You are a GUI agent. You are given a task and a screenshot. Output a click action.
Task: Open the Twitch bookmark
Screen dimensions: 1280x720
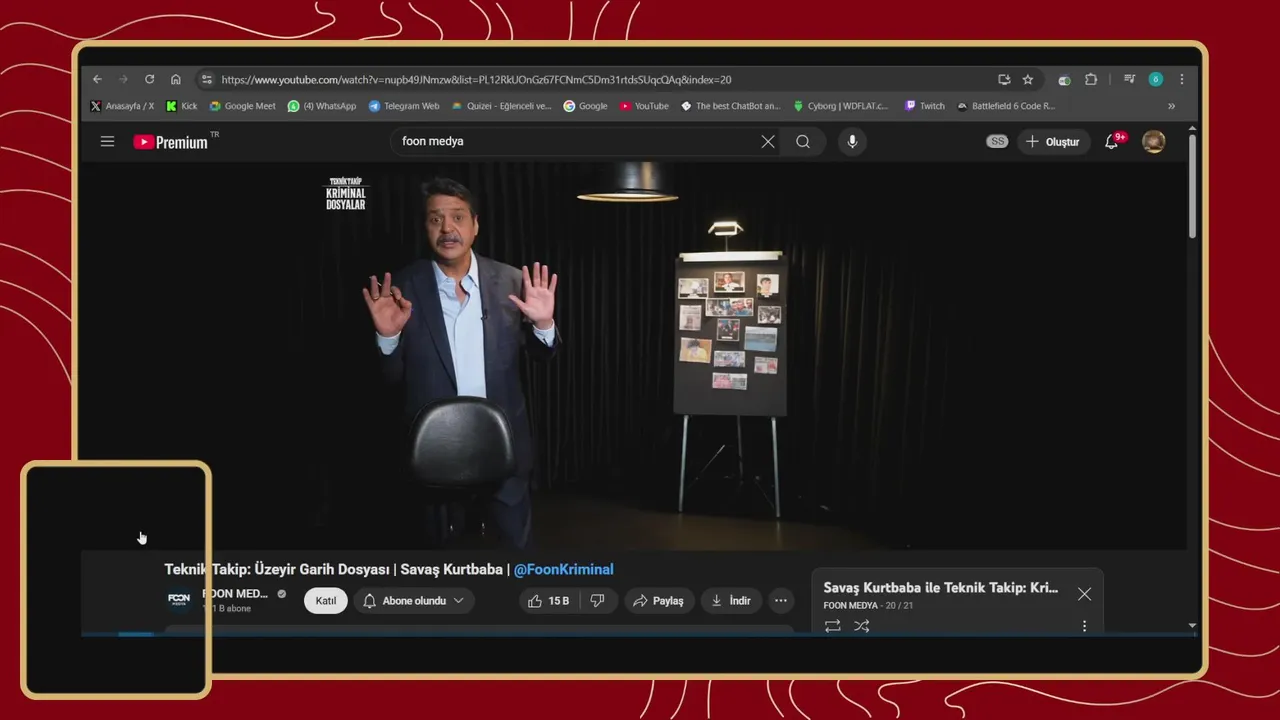tap(925, 106)
